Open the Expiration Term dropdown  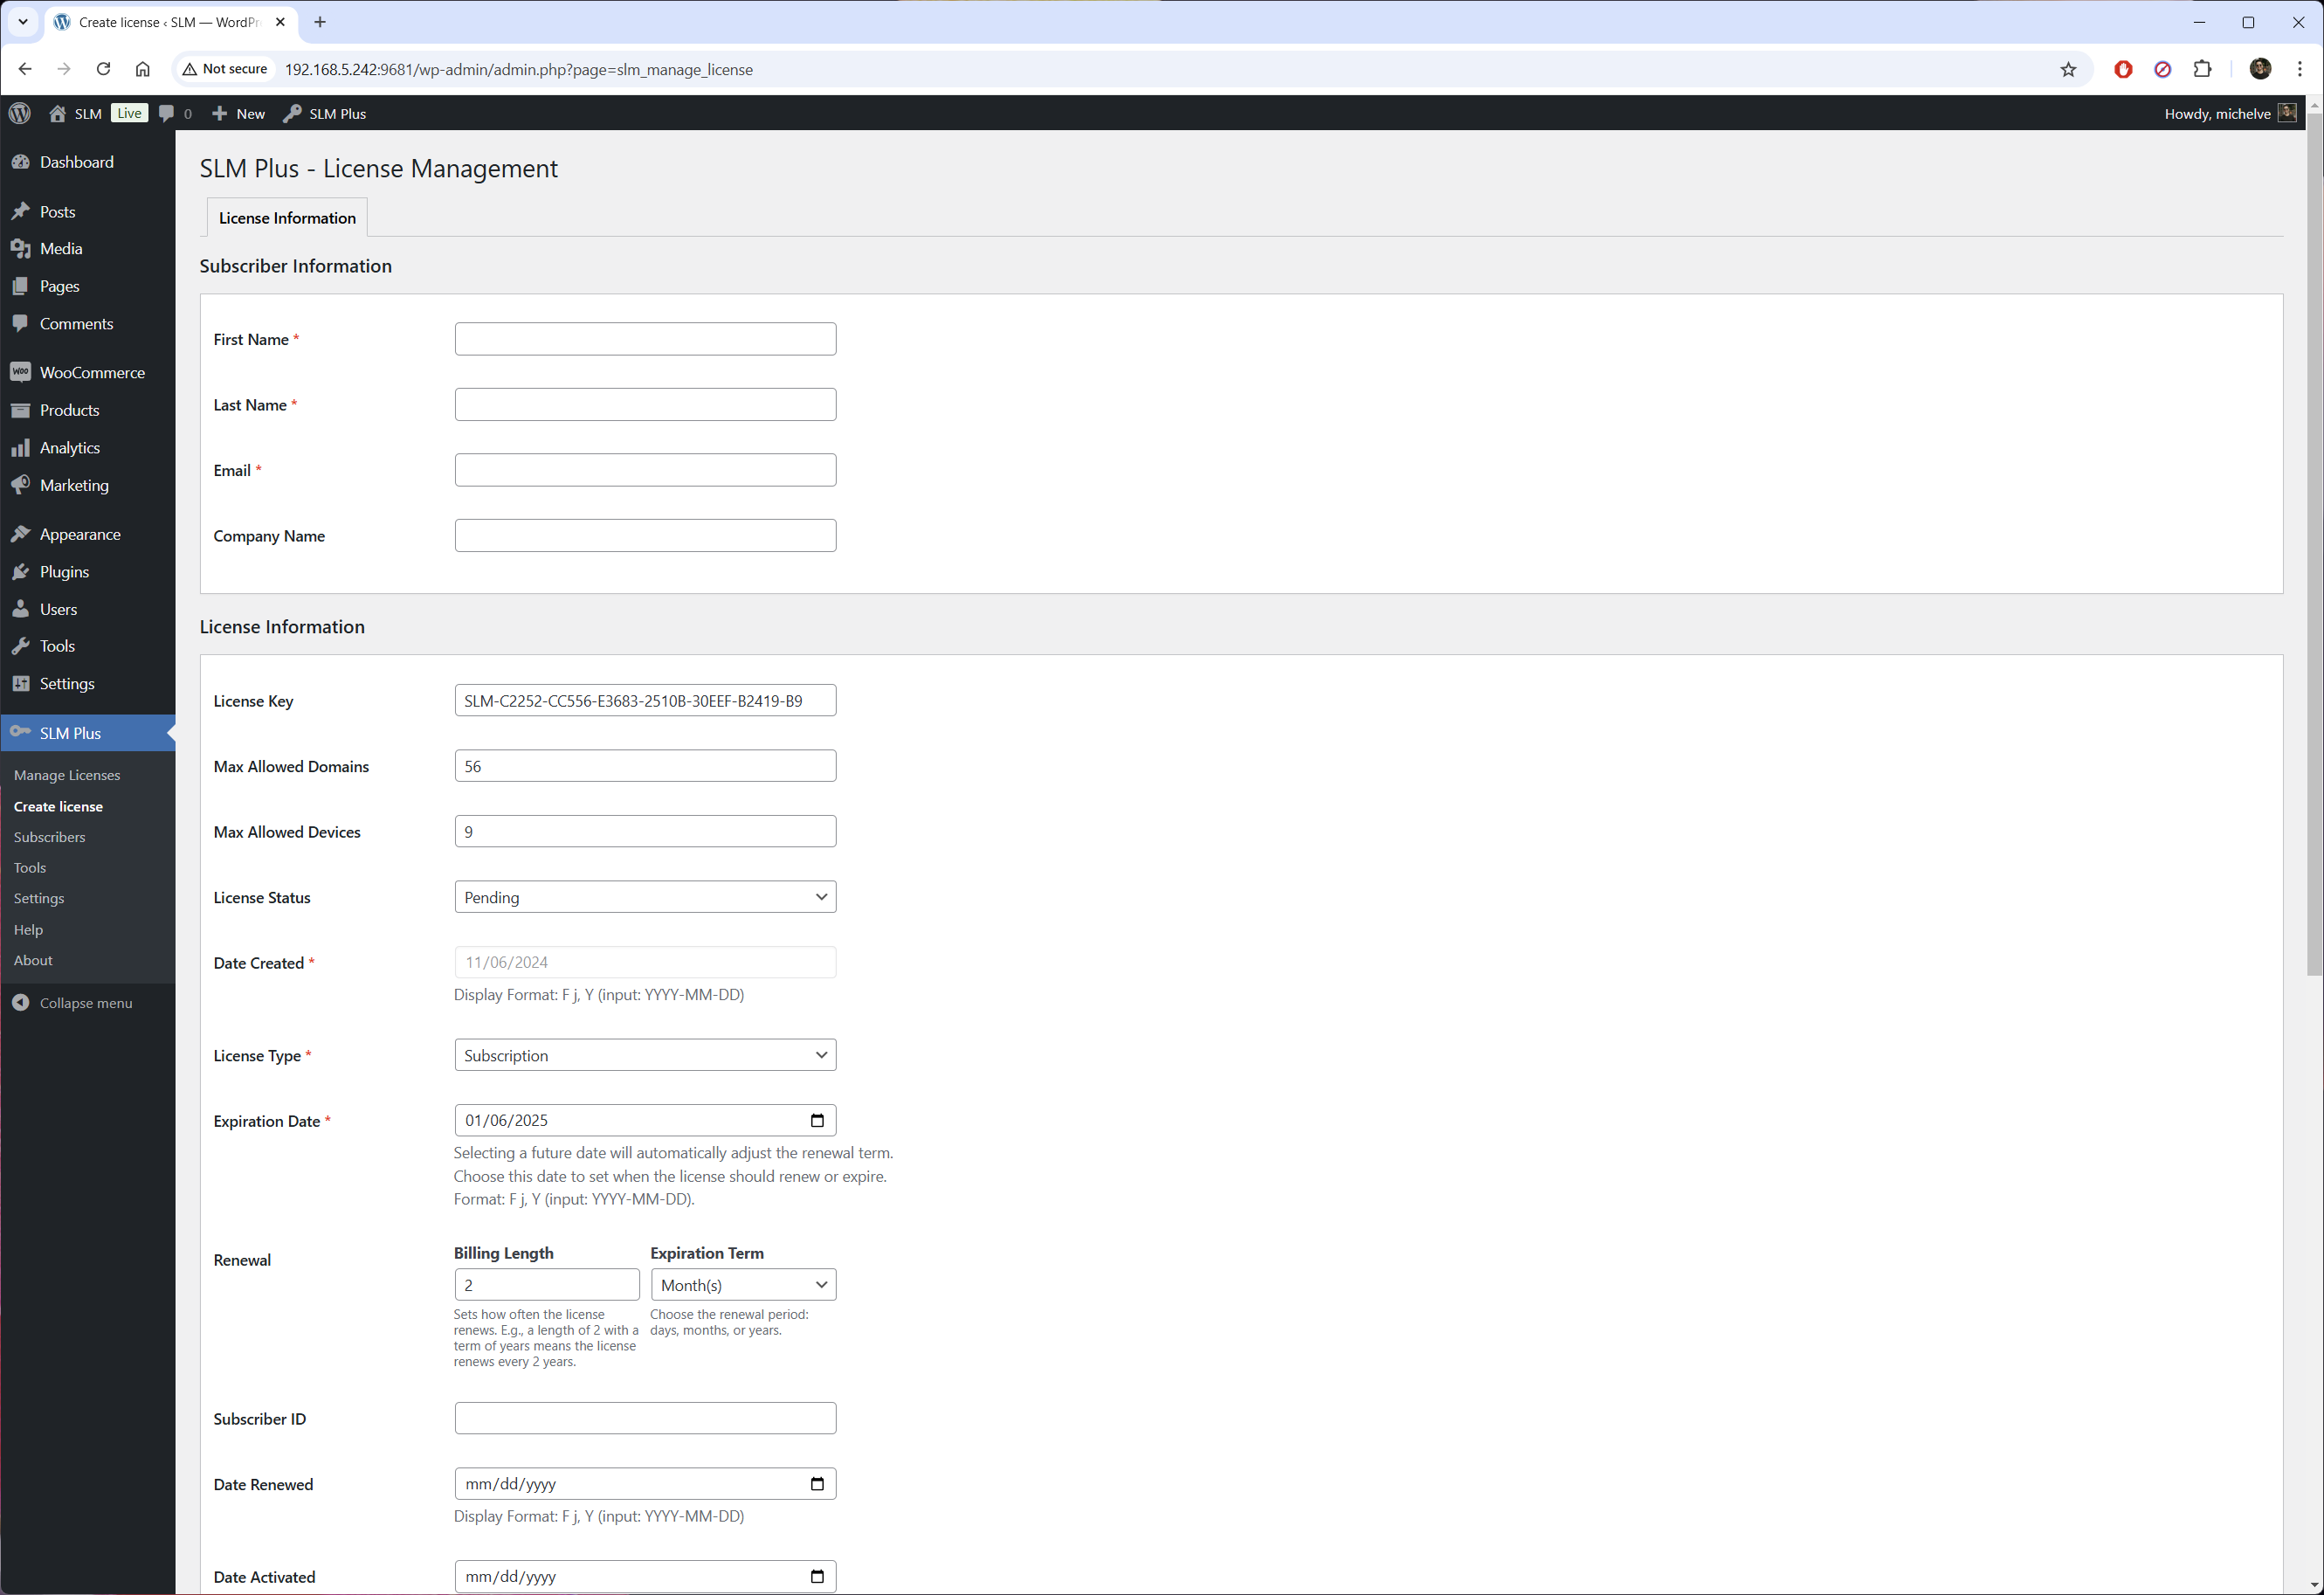pos(743,1285)
